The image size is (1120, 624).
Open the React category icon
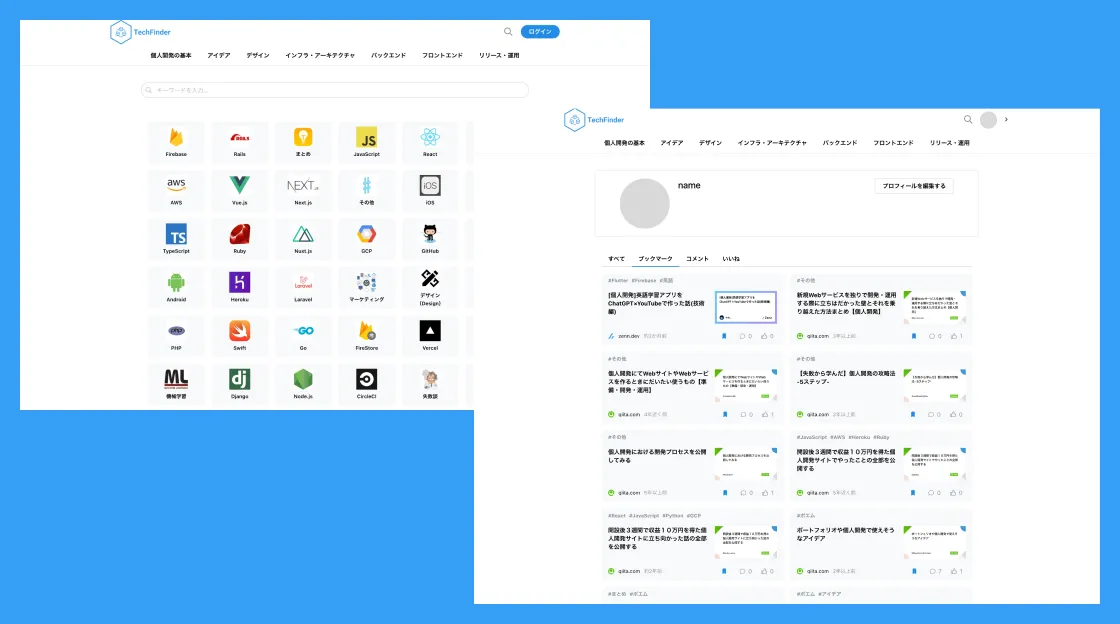(430, 141)
